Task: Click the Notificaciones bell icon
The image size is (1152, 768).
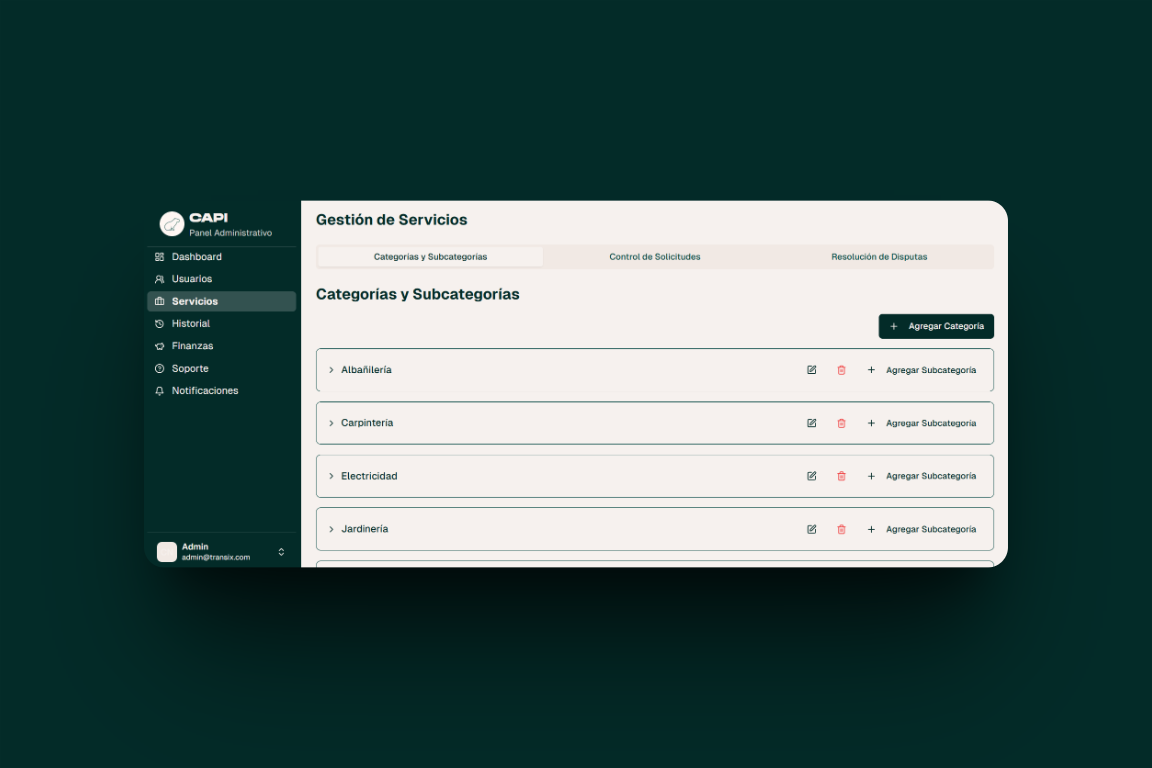Action: tap(159, 391)
